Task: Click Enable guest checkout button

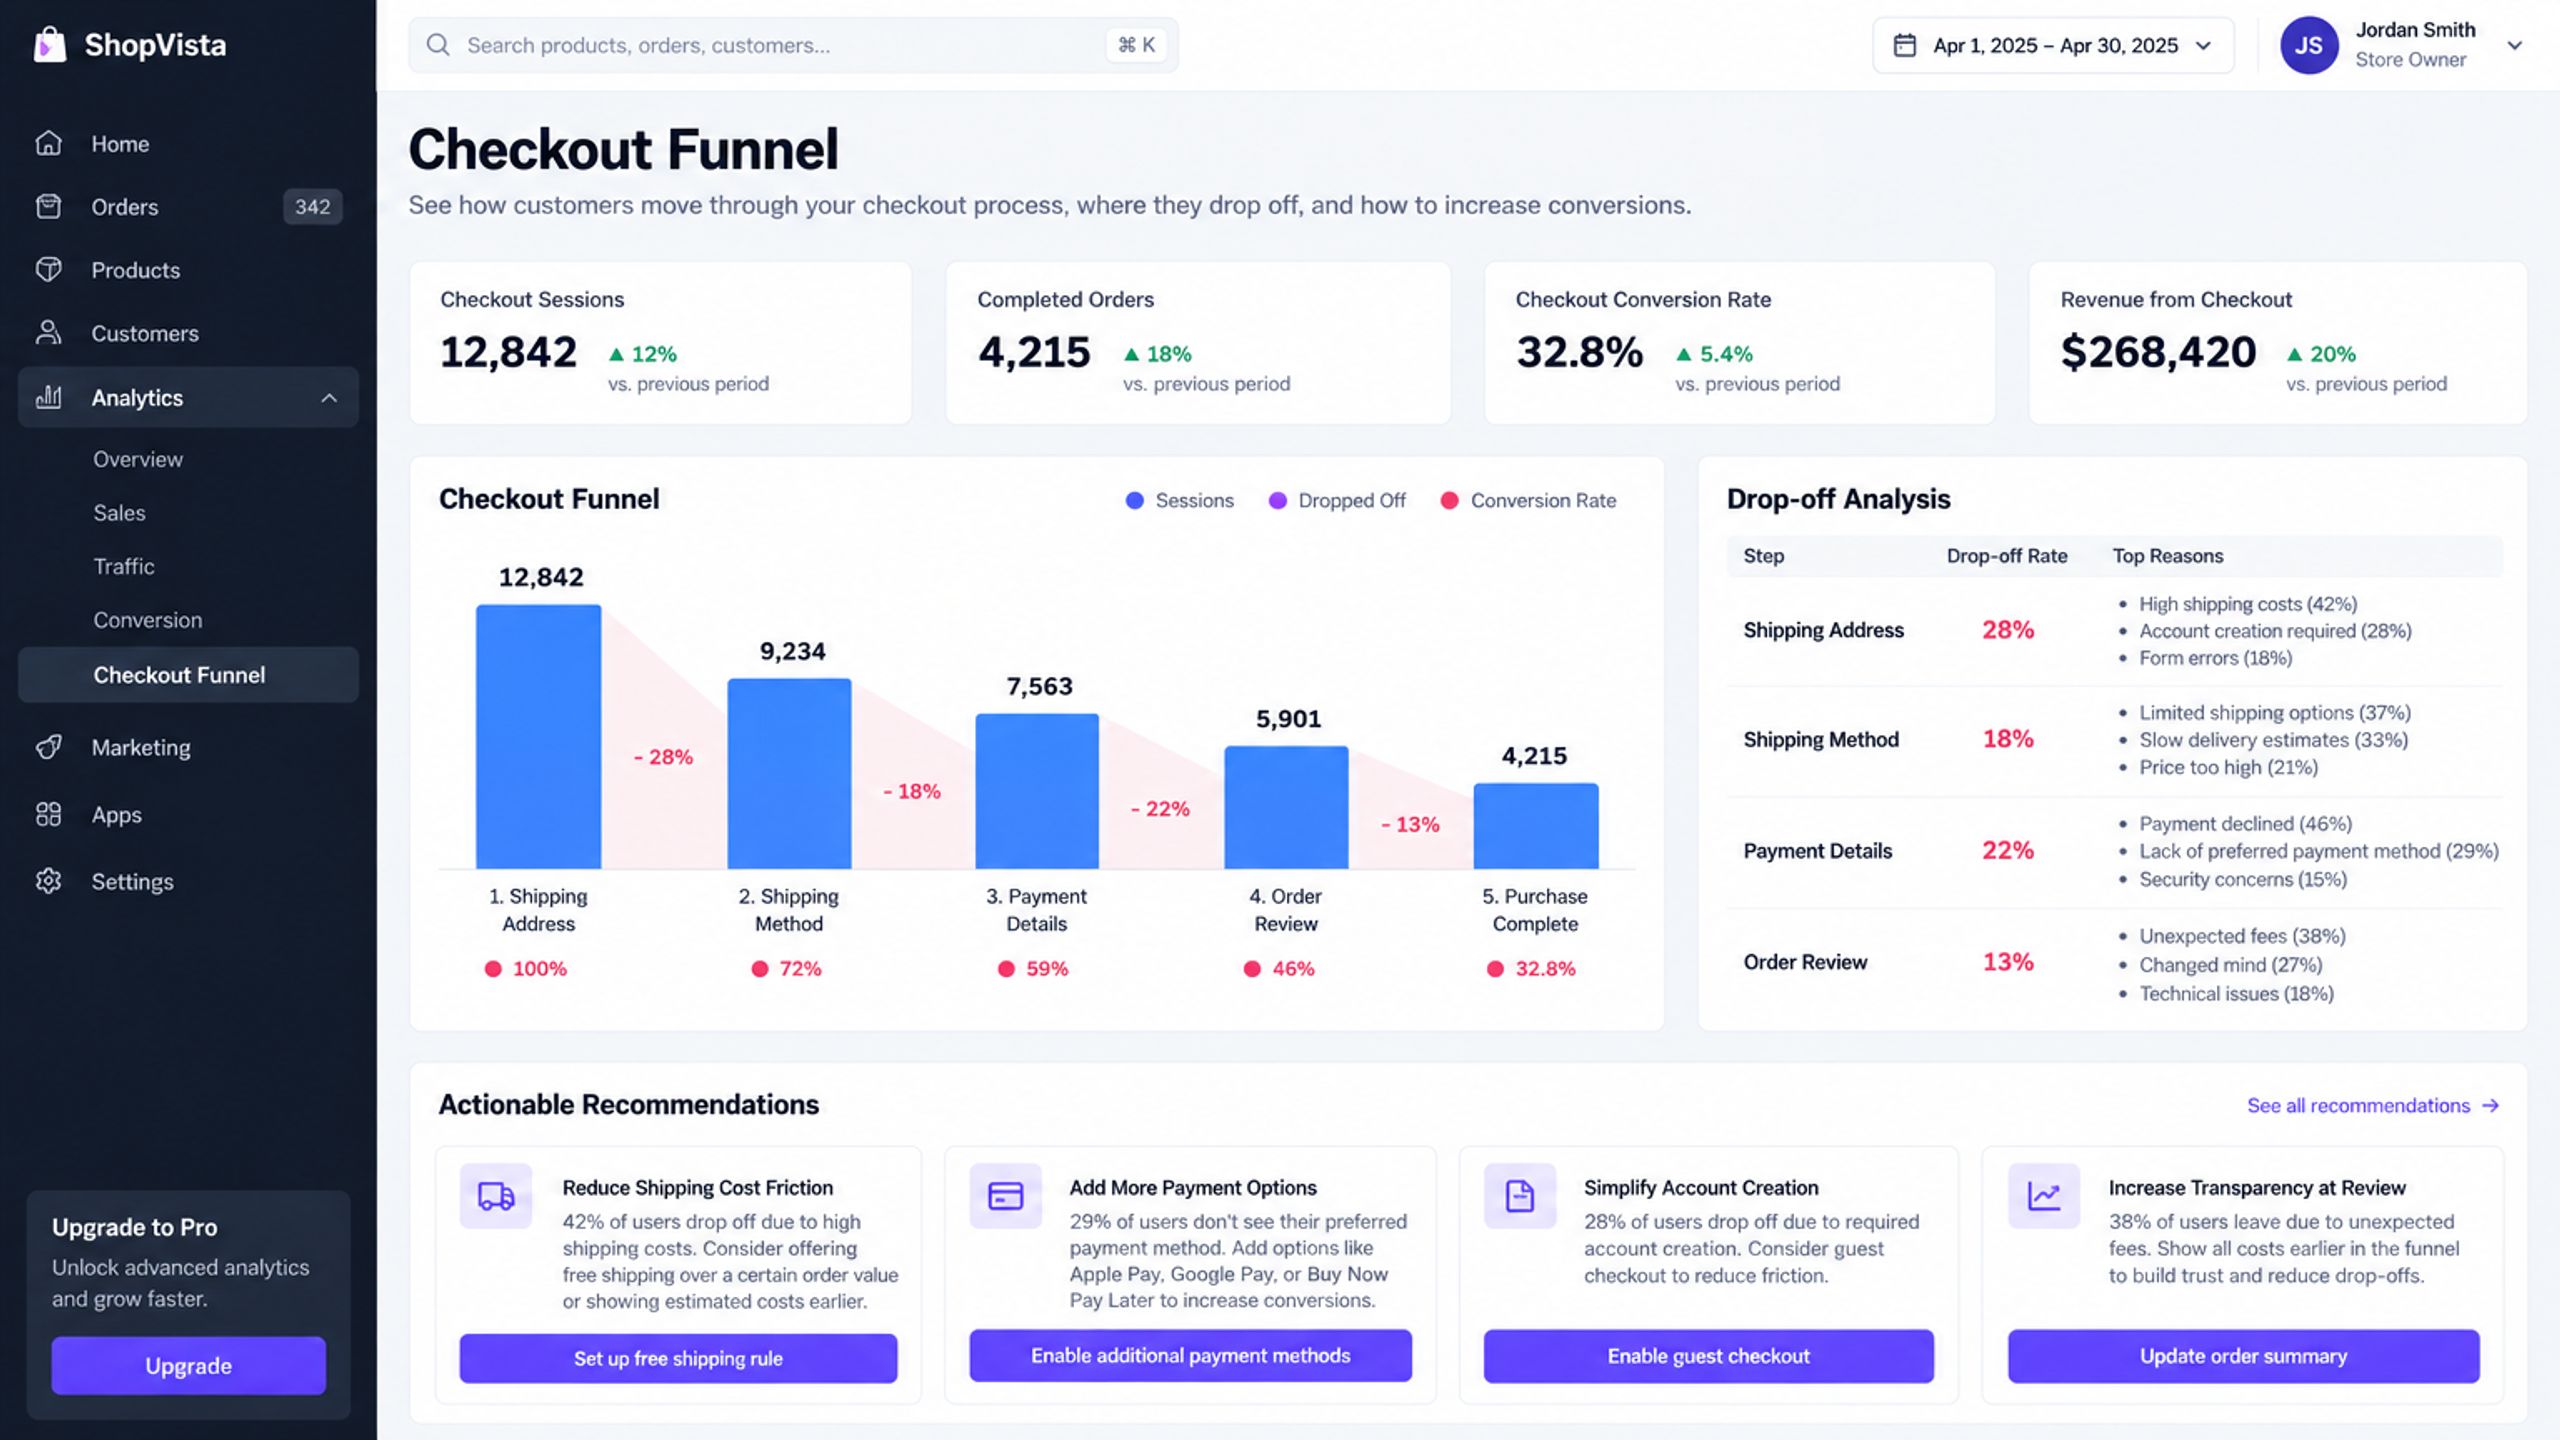Action: coord(1708,1356)
